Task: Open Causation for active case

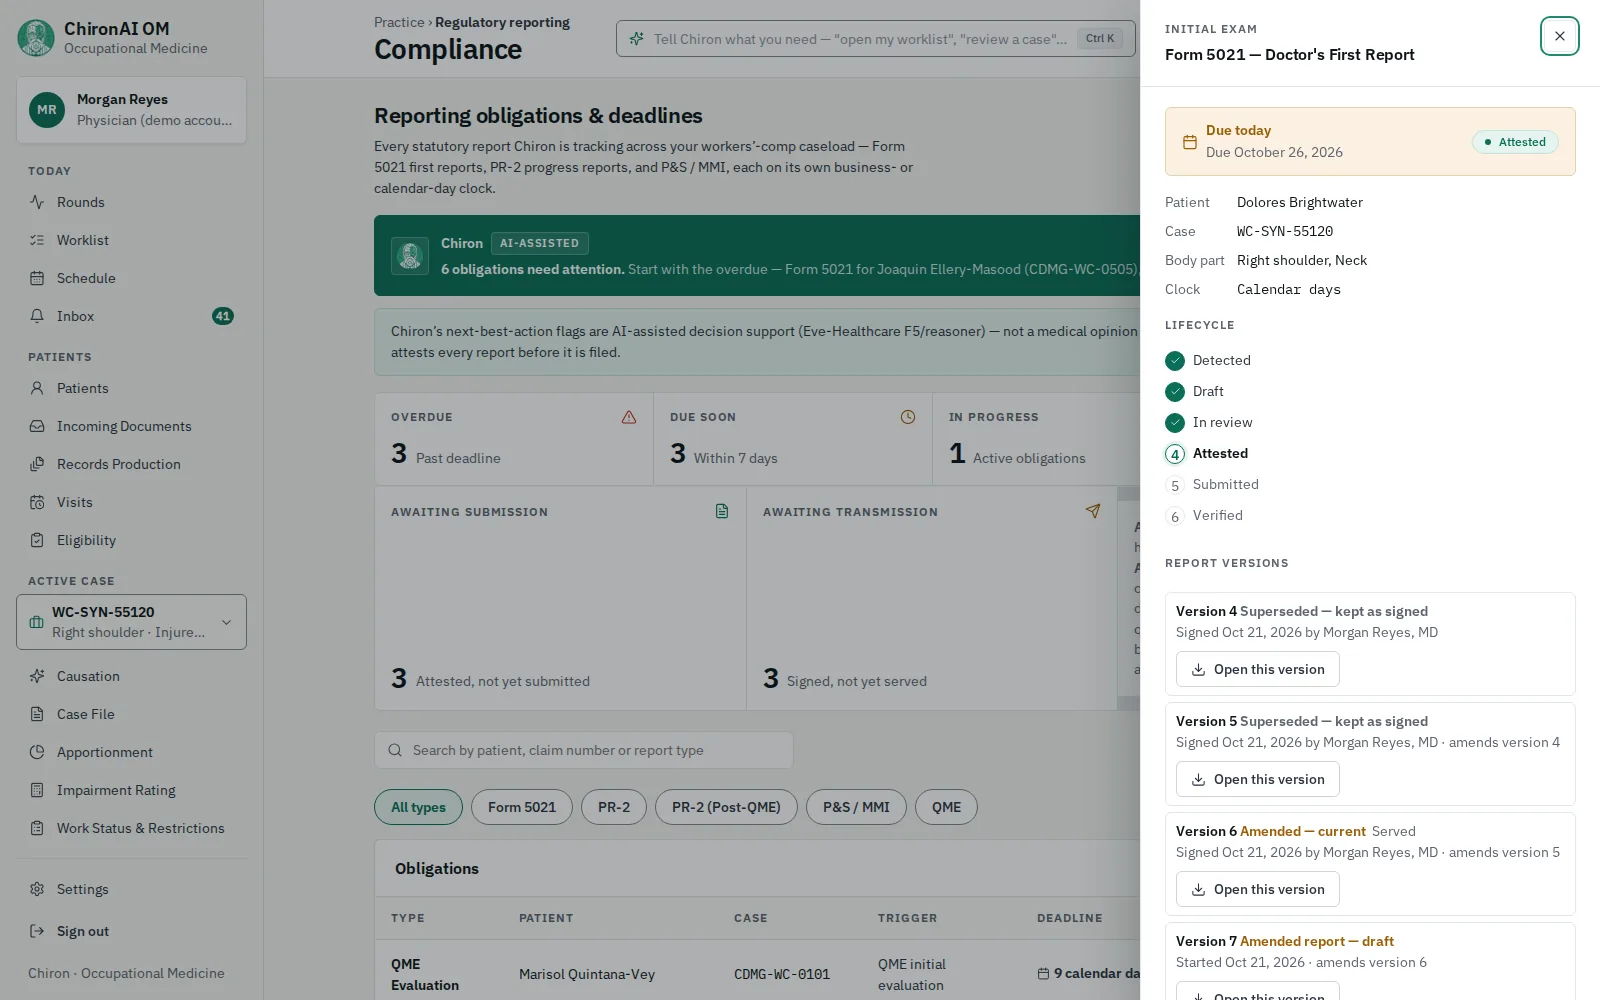Action: click(131, 676)
